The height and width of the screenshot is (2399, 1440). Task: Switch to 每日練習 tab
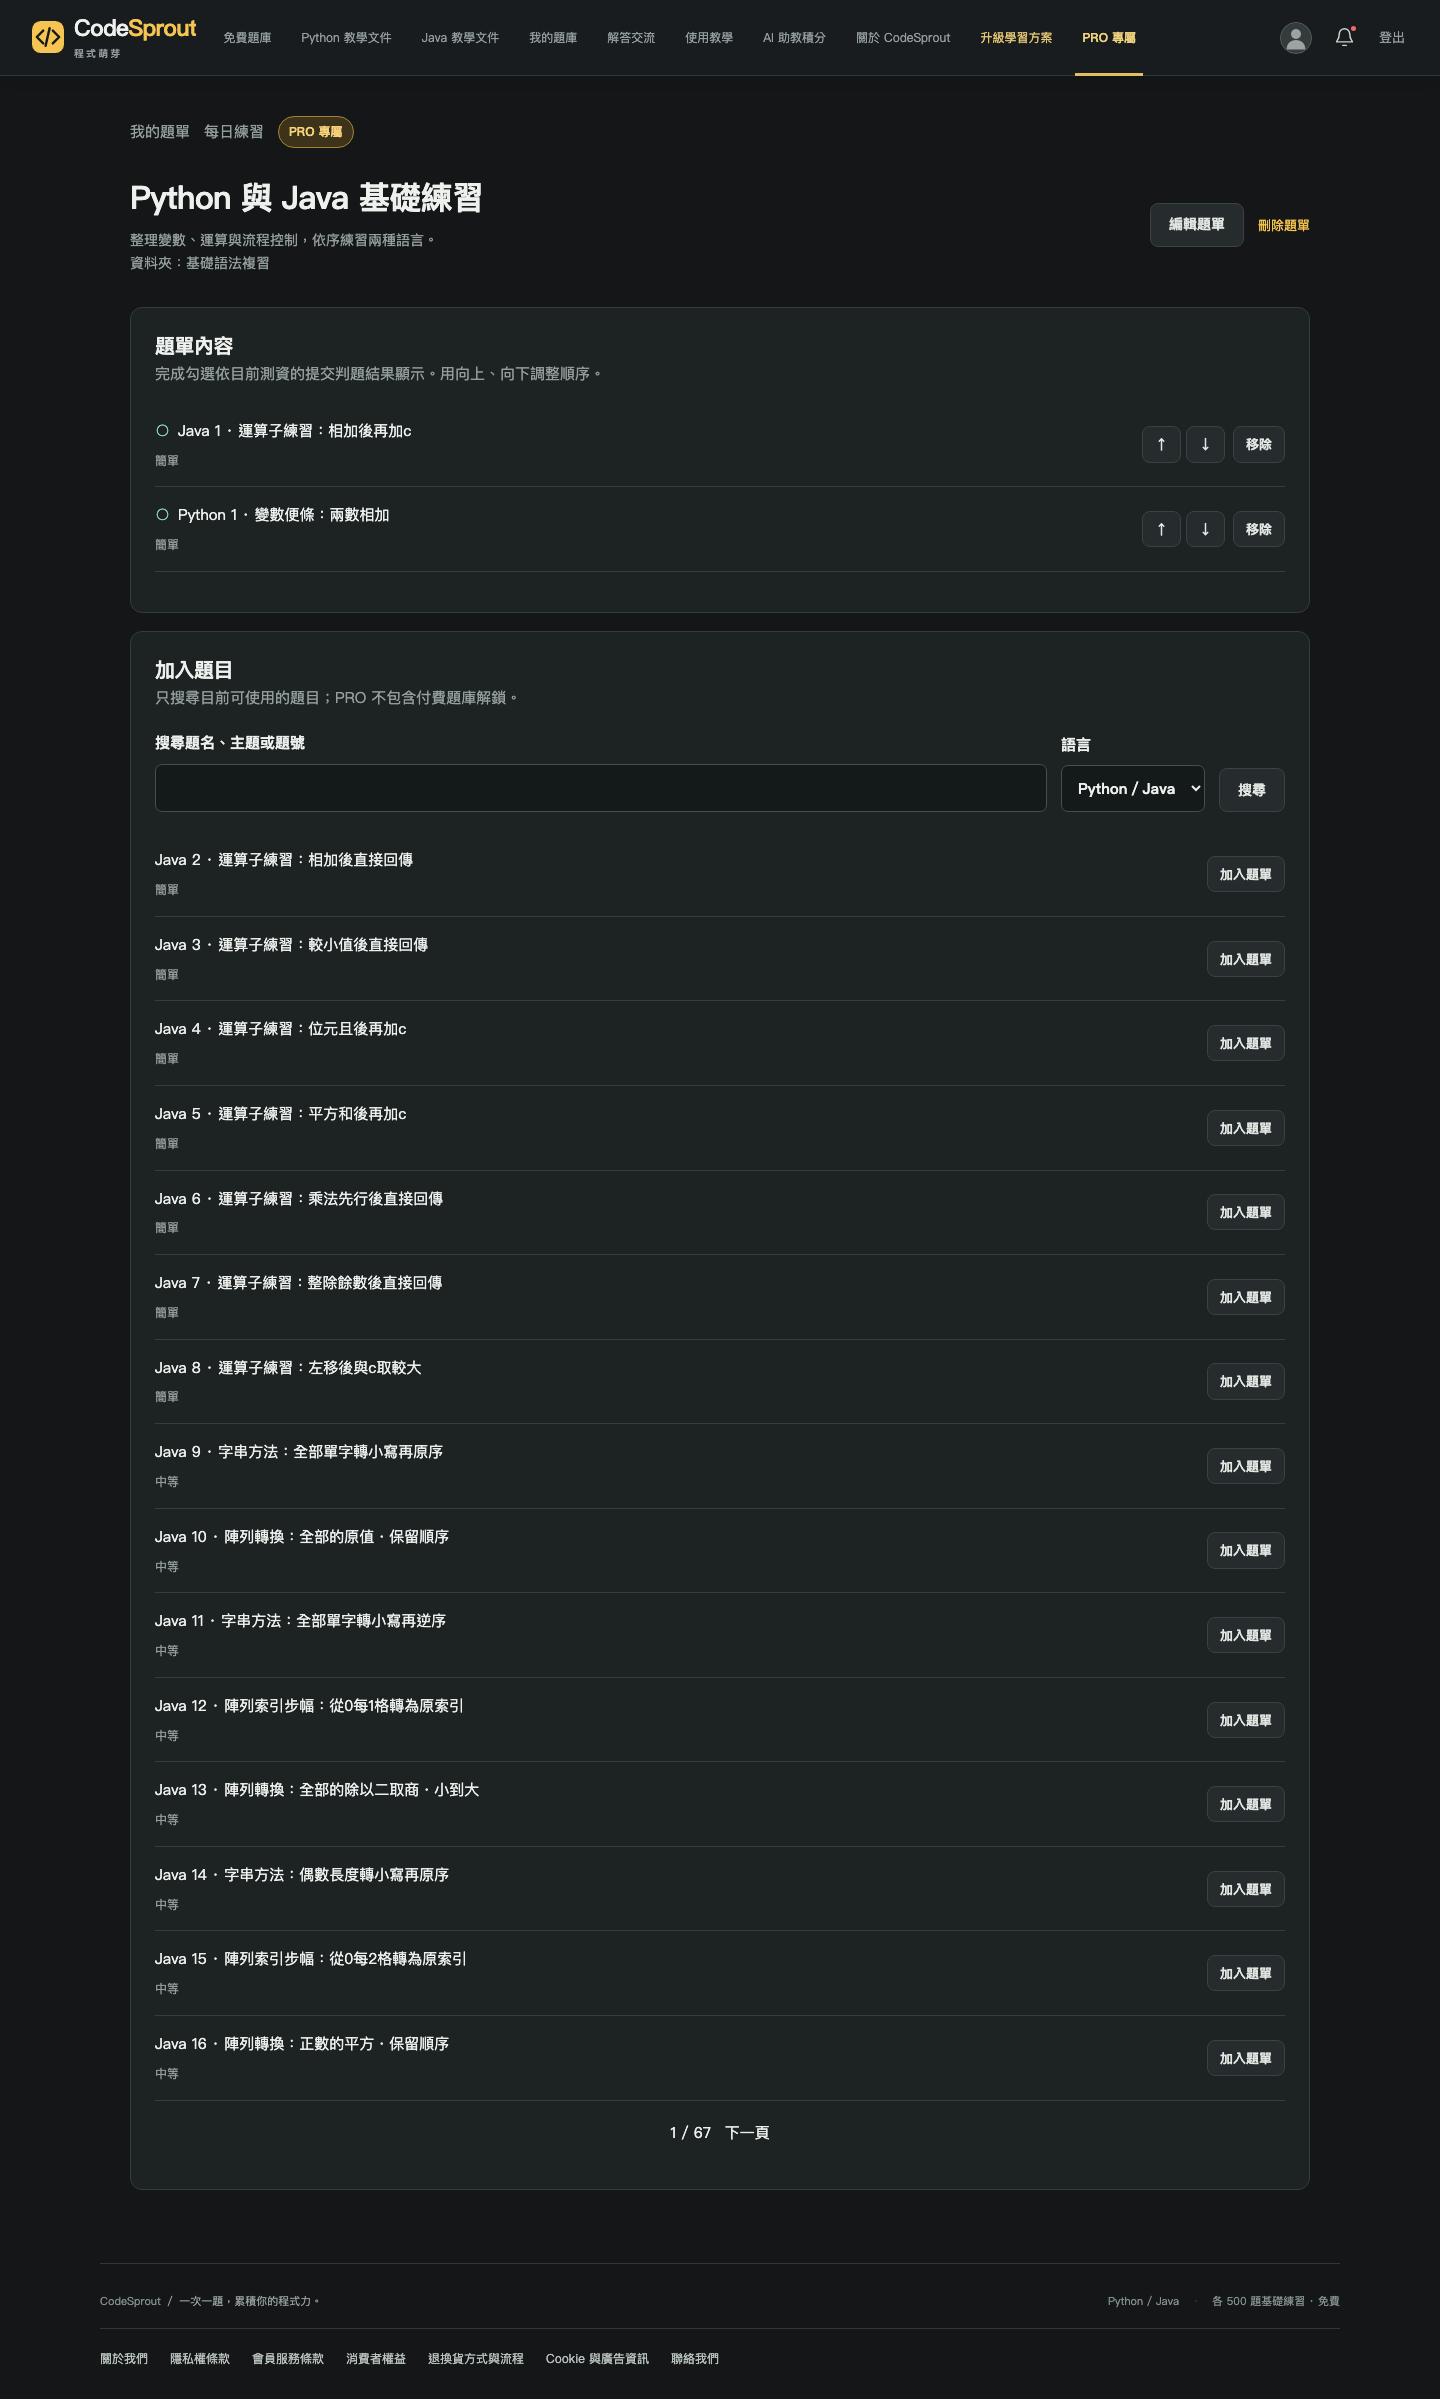click(234, 132)
